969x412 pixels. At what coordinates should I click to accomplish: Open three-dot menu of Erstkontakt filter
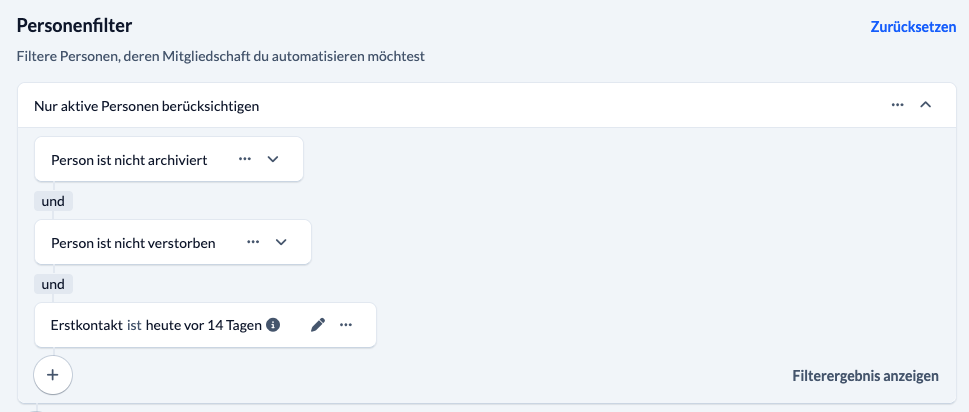(346, 325)
